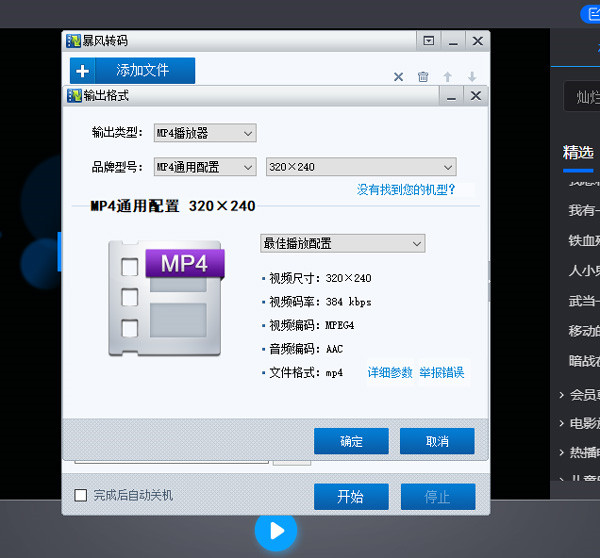
Task: Clear file list with trash icon
Action: [423, 77]
